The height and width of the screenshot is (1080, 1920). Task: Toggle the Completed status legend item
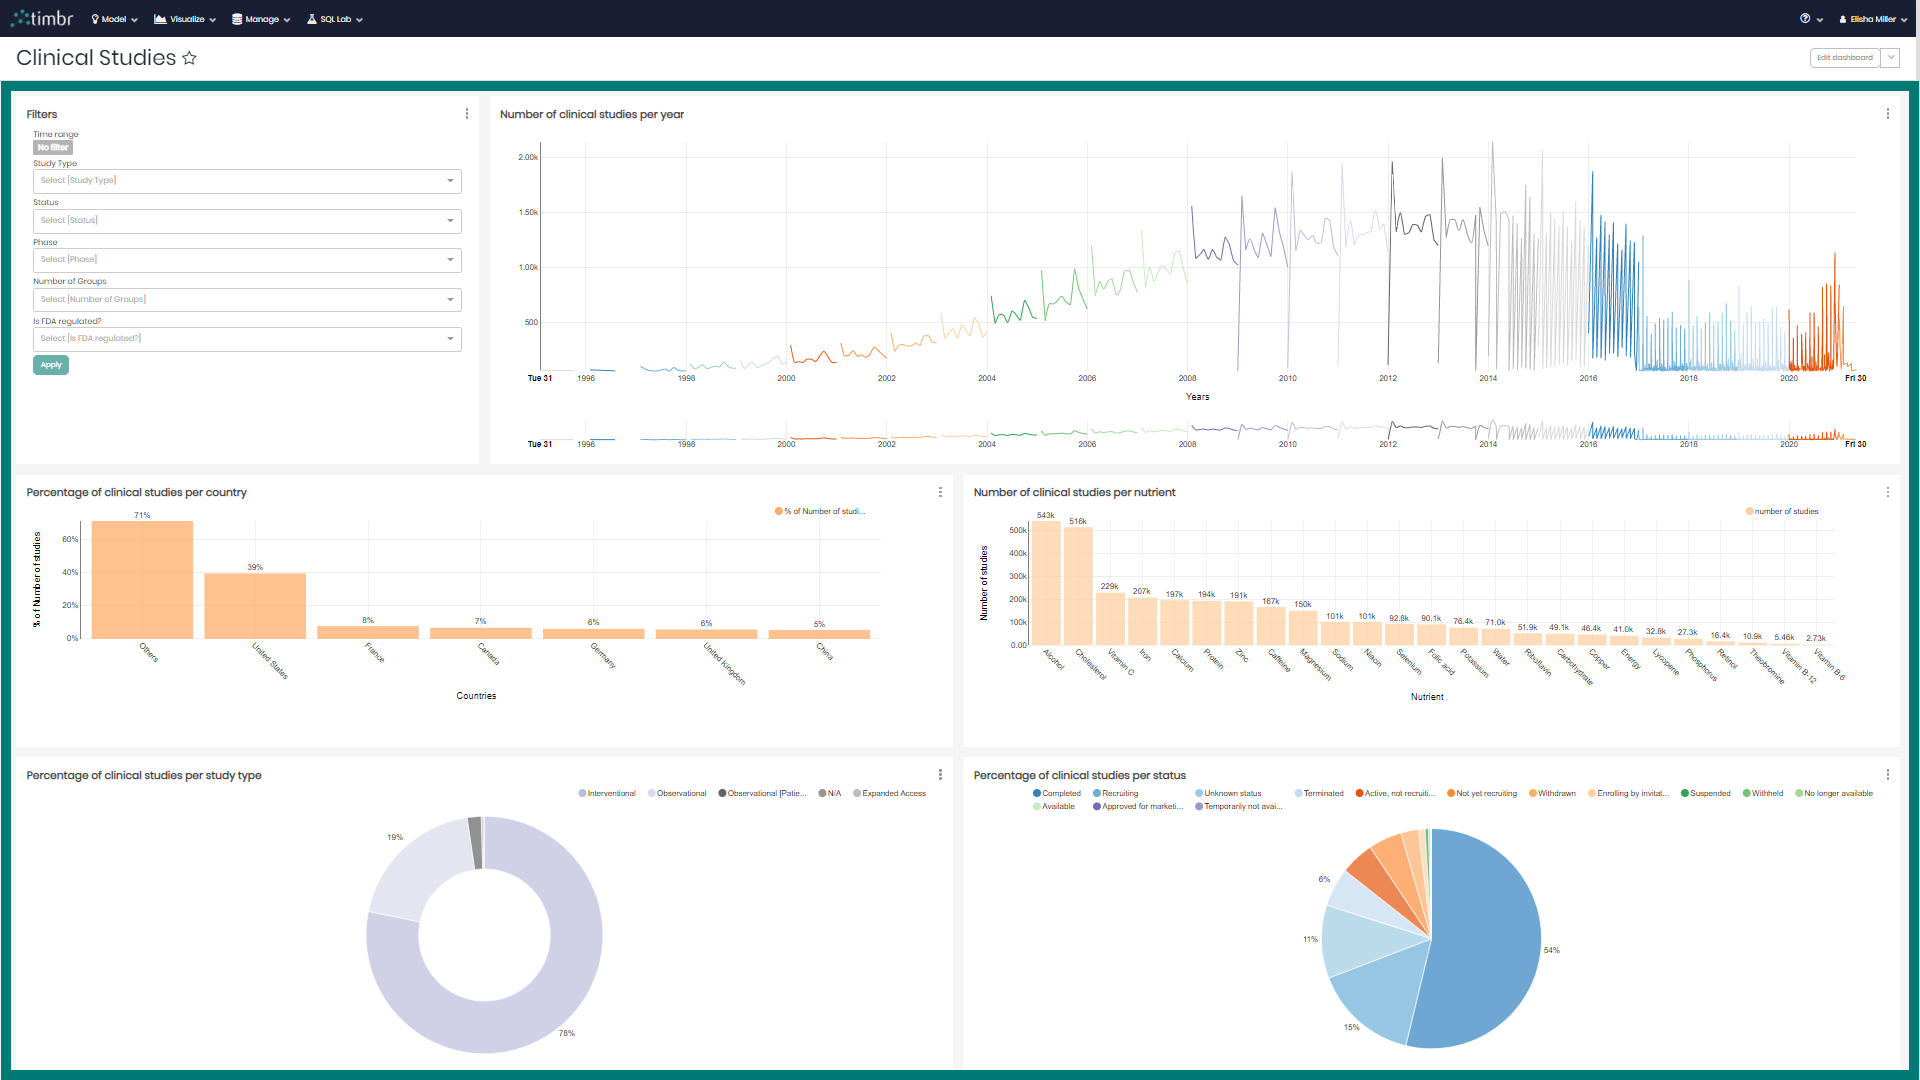(x=1057, y=793)
